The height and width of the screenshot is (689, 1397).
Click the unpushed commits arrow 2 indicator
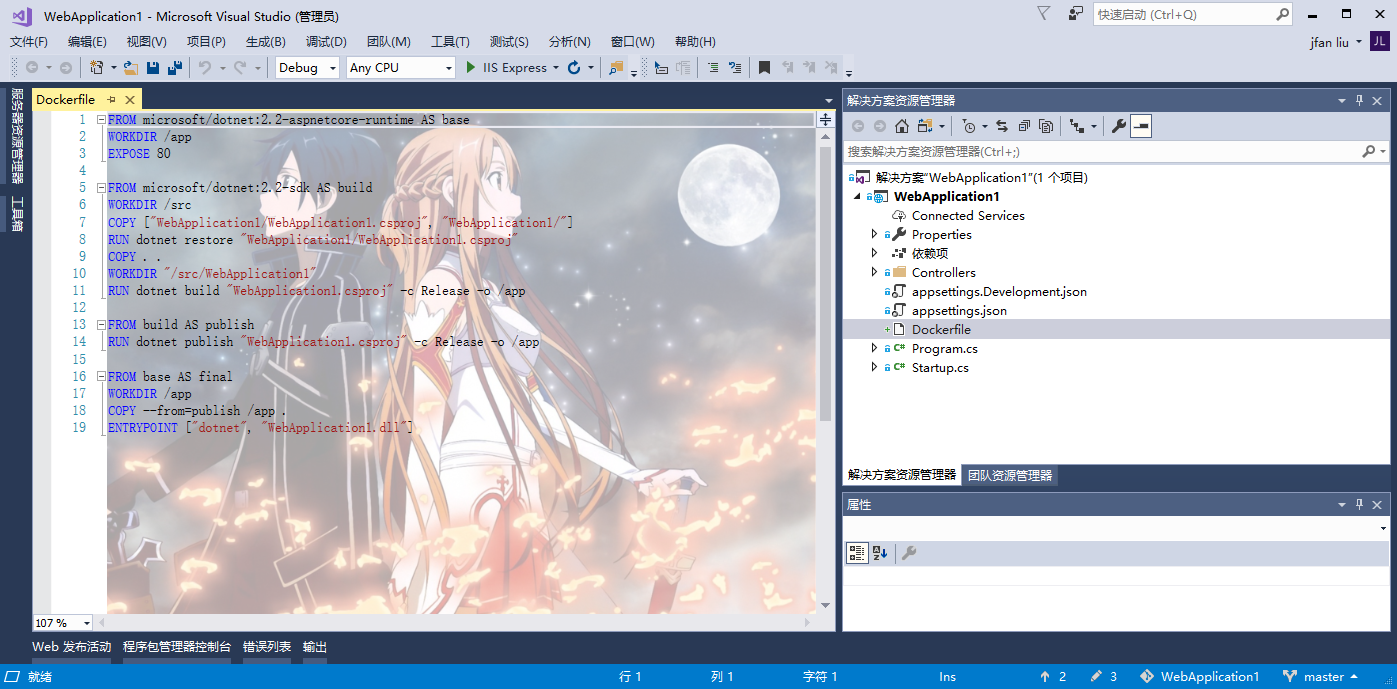coord(1053,677)
